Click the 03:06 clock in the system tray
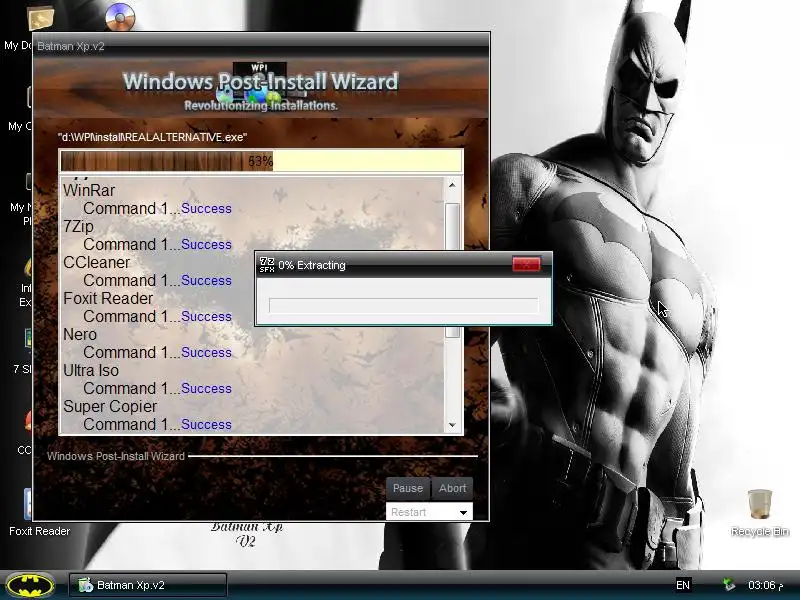 pos(765,585)
